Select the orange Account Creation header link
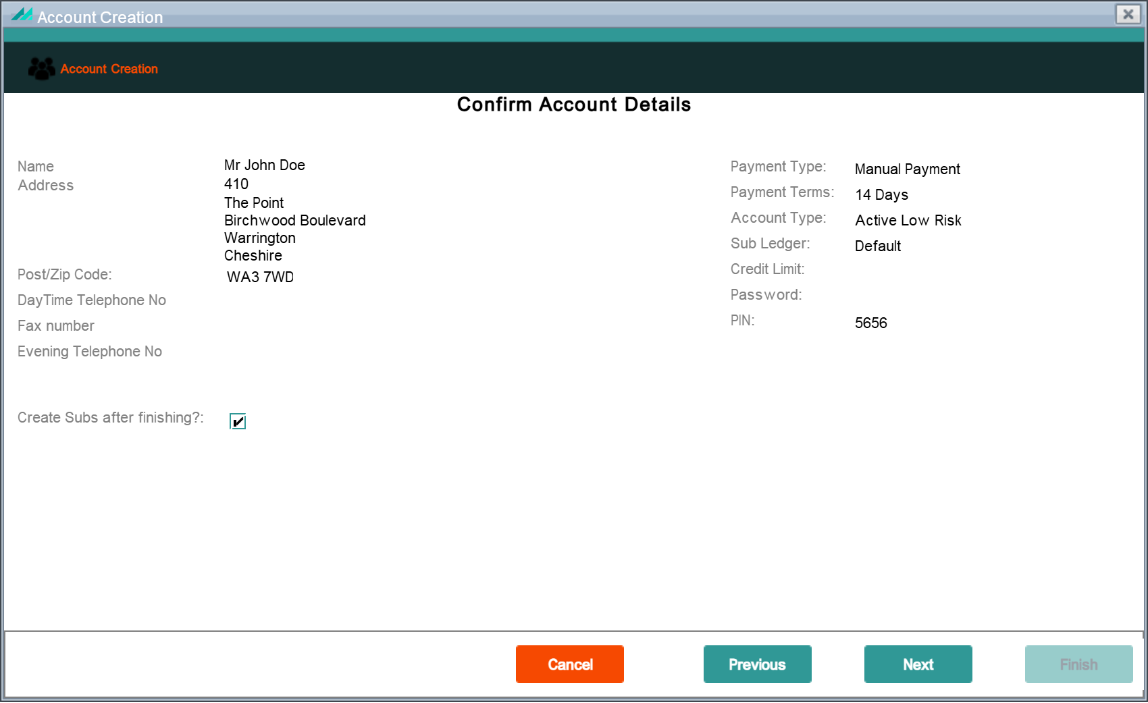This screenshot has width=1148, height=703. [109, 69]
